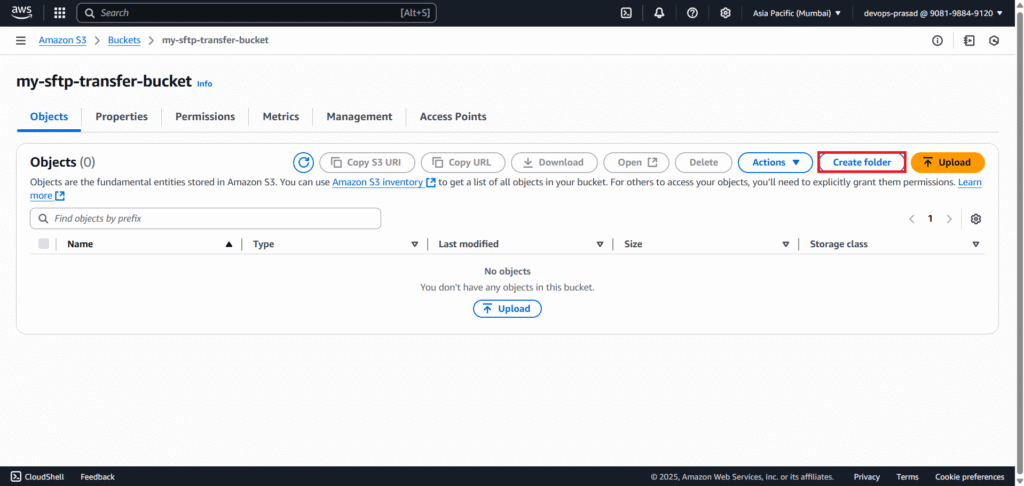Launch CloudShell from top bar icon

click(x=626, y=13)
